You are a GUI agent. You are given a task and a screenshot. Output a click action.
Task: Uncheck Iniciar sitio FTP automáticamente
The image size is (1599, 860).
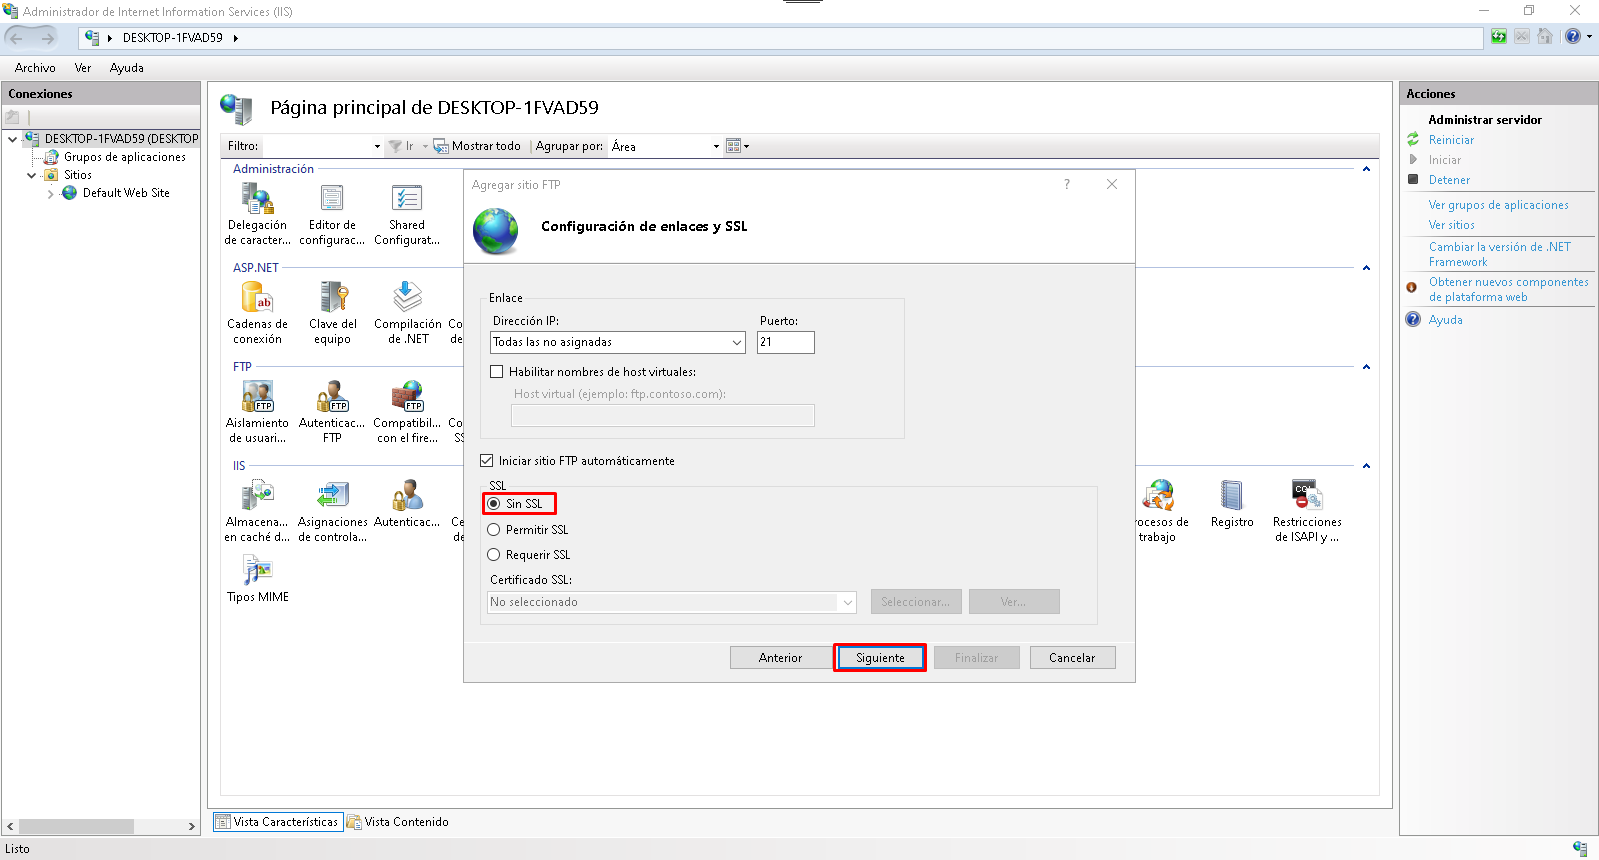tap(487, 461)
